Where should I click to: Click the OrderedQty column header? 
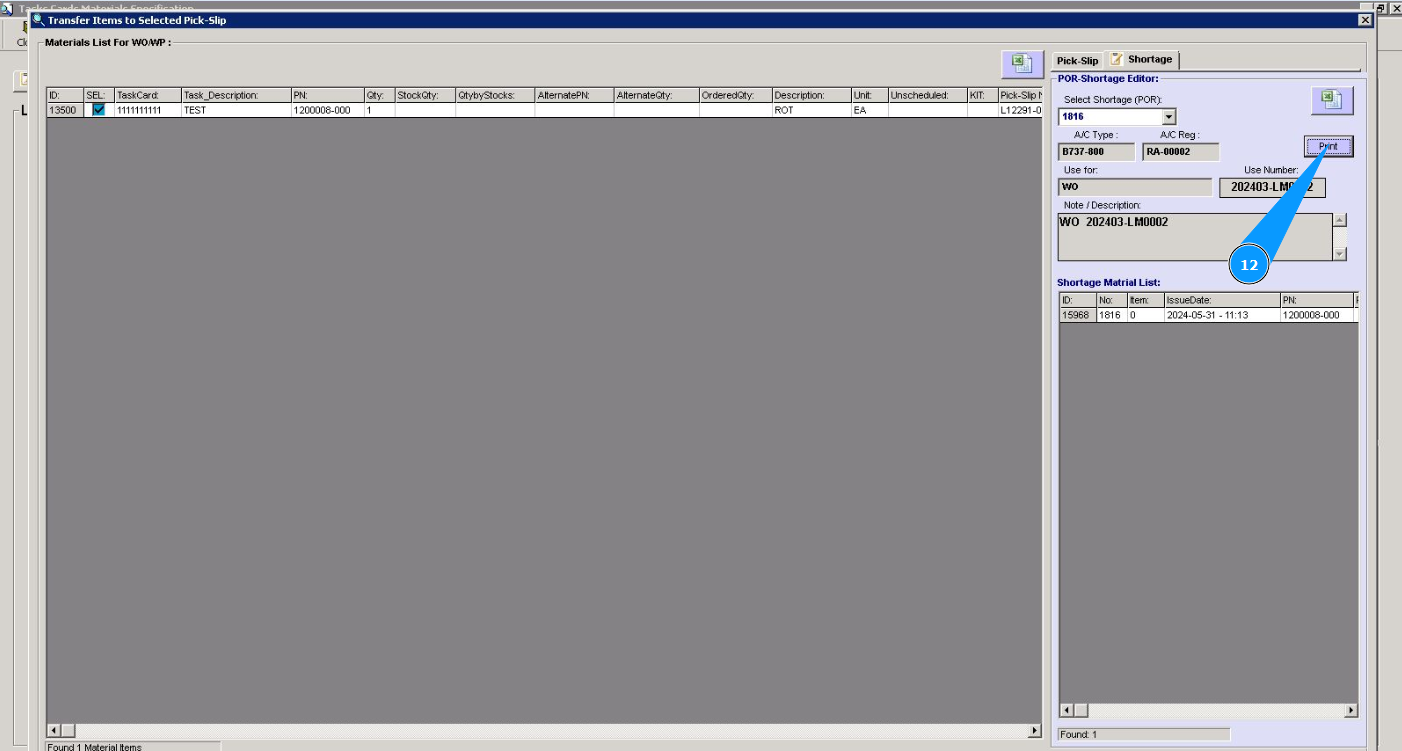[735, 96]
